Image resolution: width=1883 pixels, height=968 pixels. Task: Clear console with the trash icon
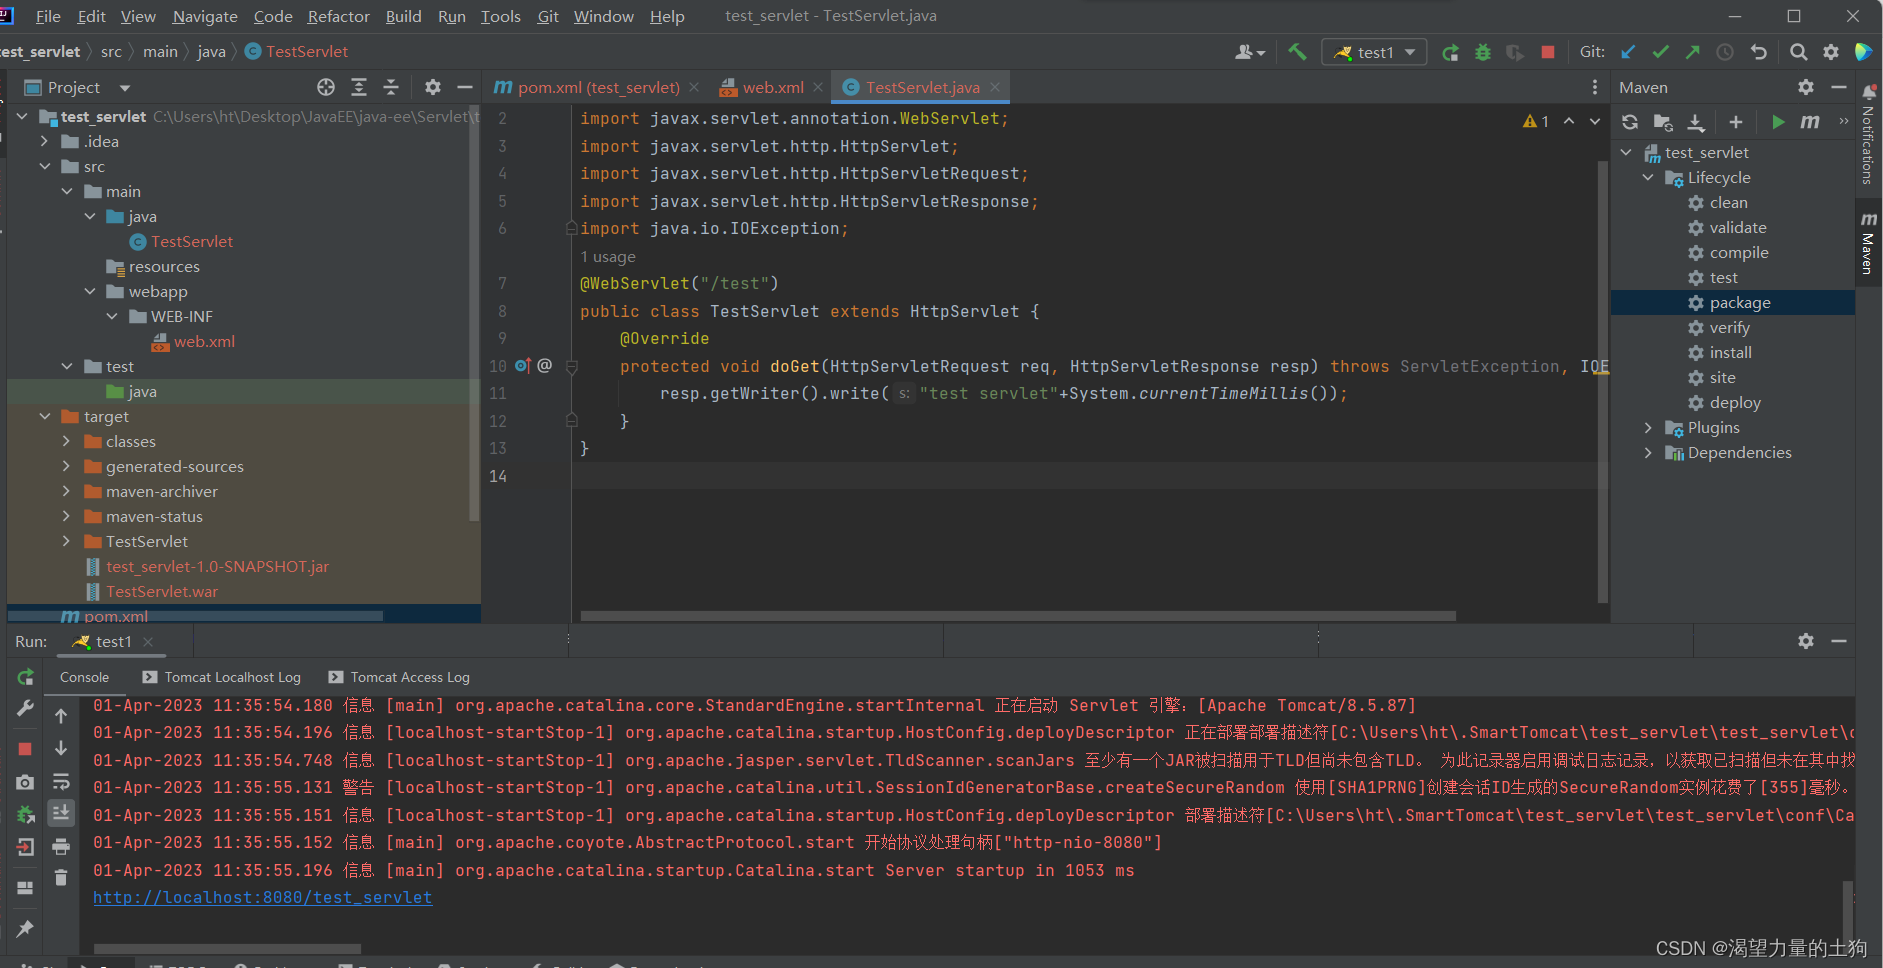tap(61, 877)
